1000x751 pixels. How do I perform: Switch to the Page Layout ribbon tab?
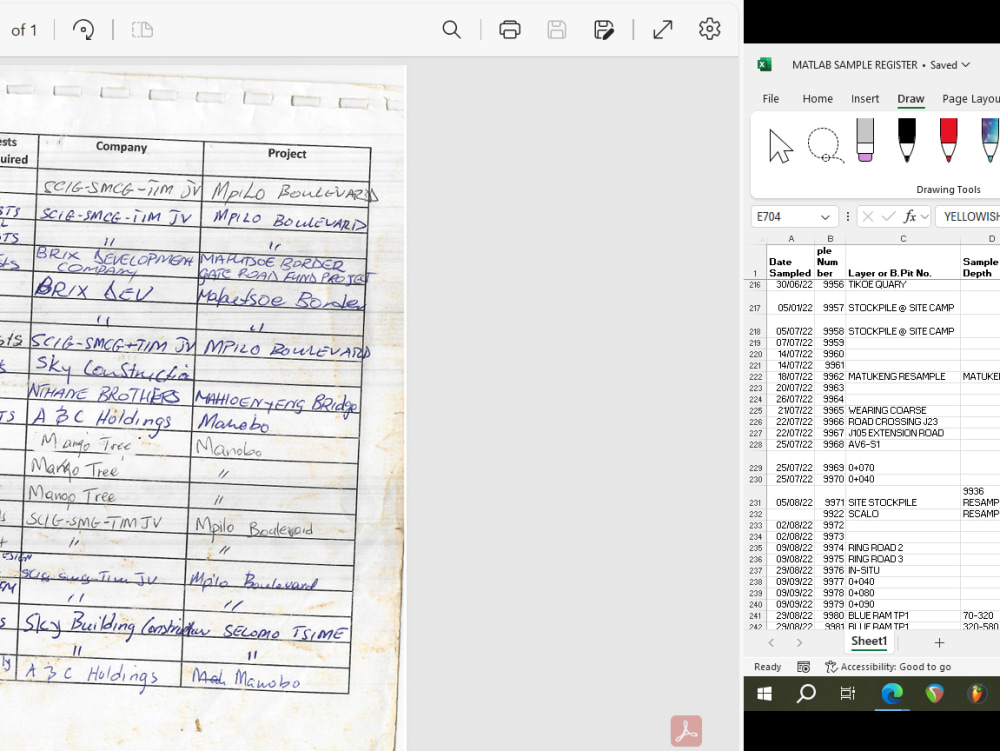pyautogui.click(x=971, y=99)
